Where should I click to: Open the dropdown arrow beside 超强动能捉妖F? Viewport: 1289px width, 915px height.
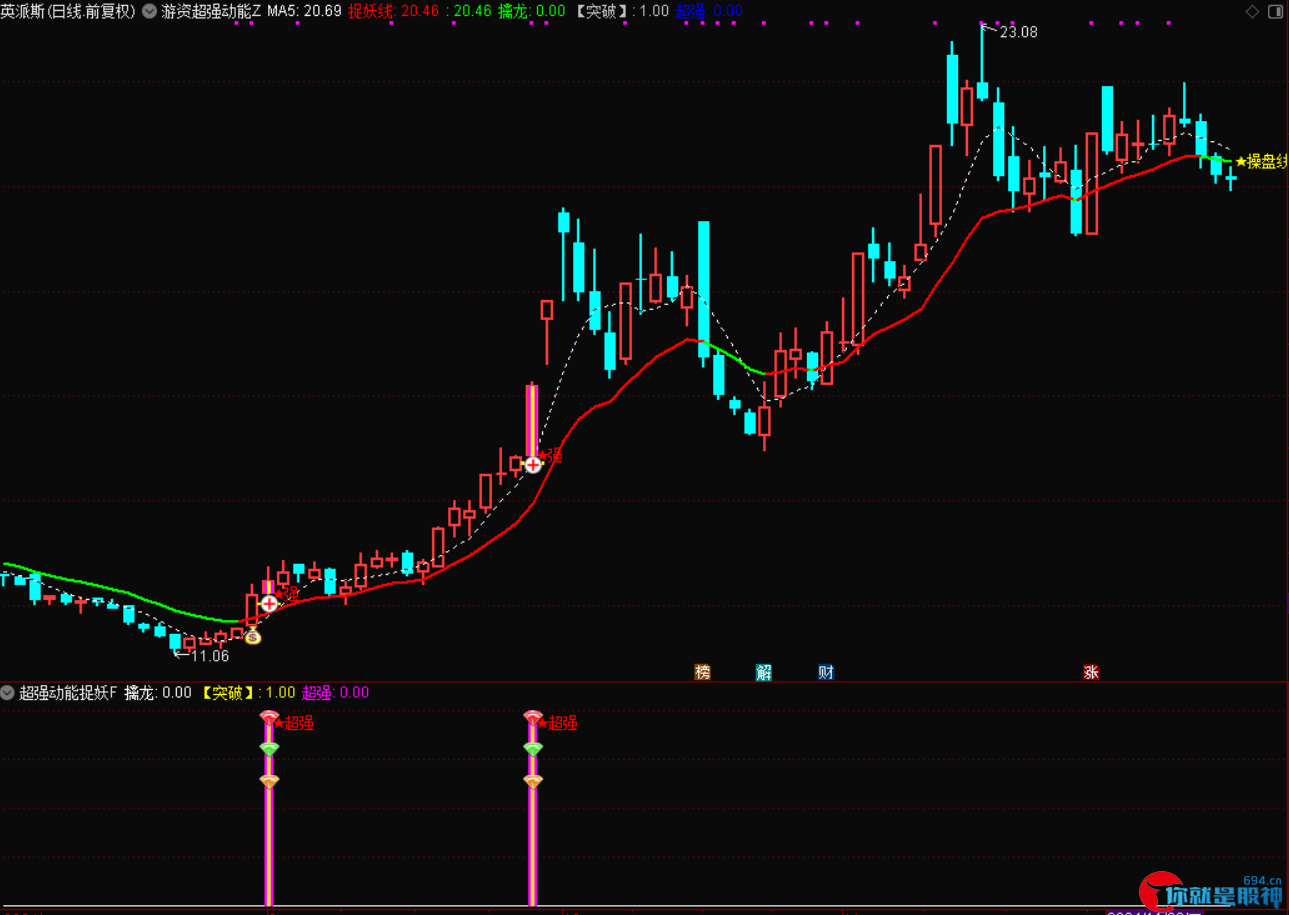point(8,692)
